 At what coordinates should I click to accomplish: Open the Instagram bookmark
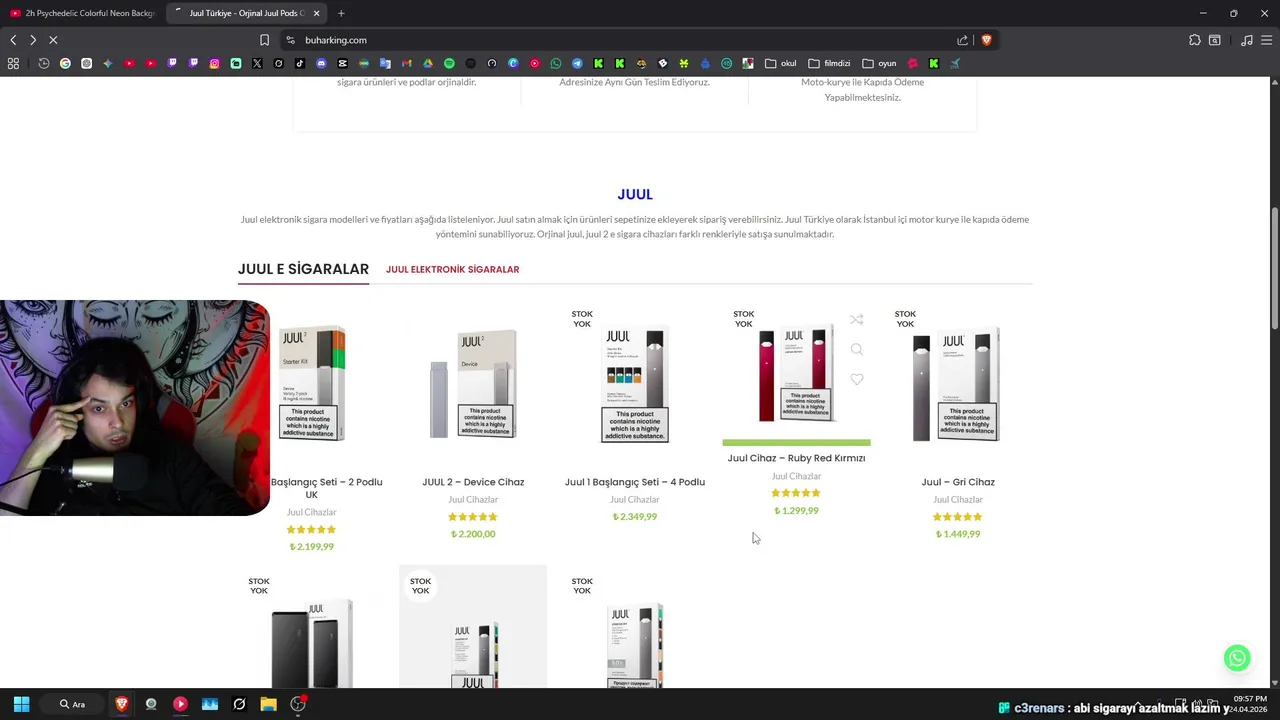point(214,63)
